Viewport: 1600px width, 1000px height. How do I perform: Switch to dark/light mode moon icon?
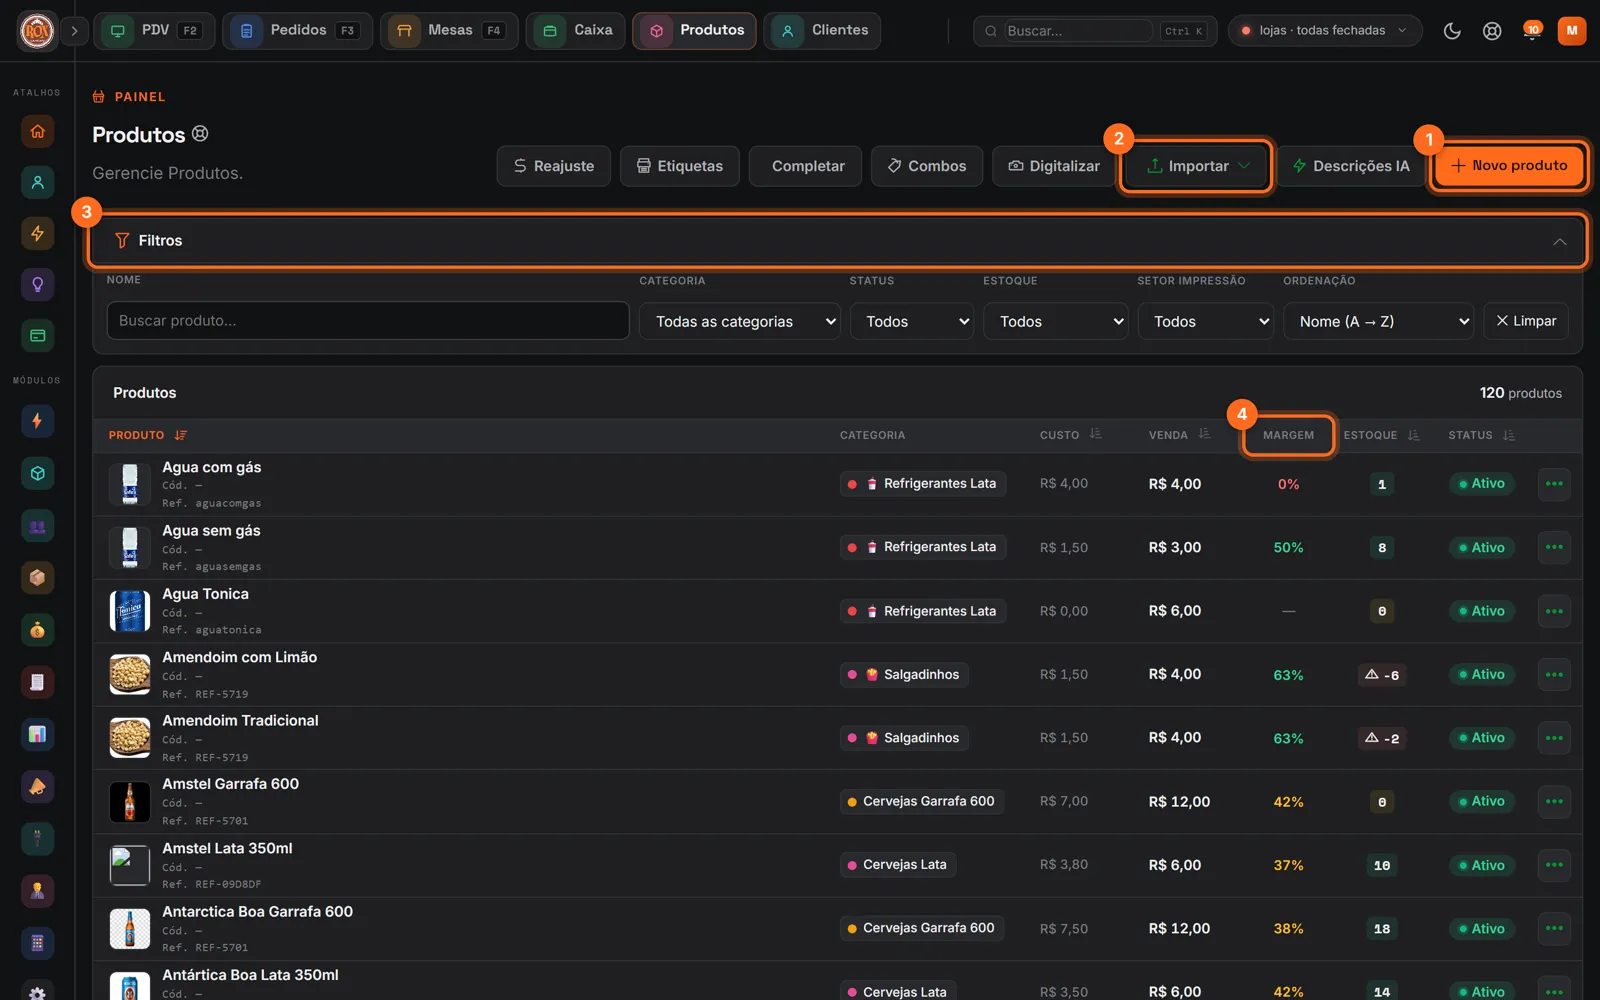click(1452, 31)
